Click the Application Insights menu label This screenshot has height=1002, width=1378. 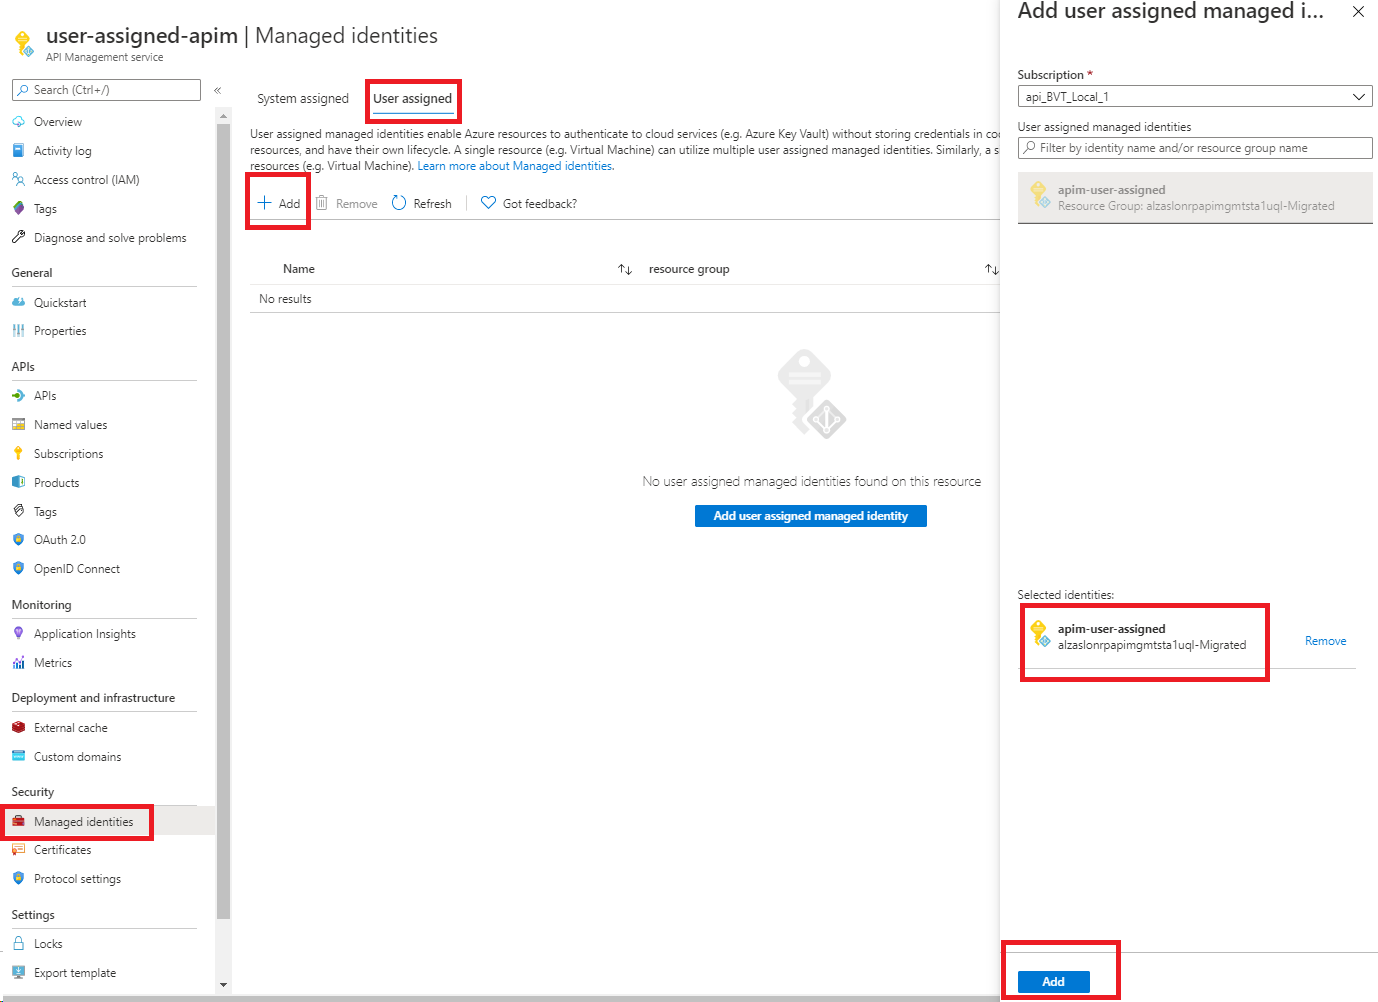pos(85,634)
